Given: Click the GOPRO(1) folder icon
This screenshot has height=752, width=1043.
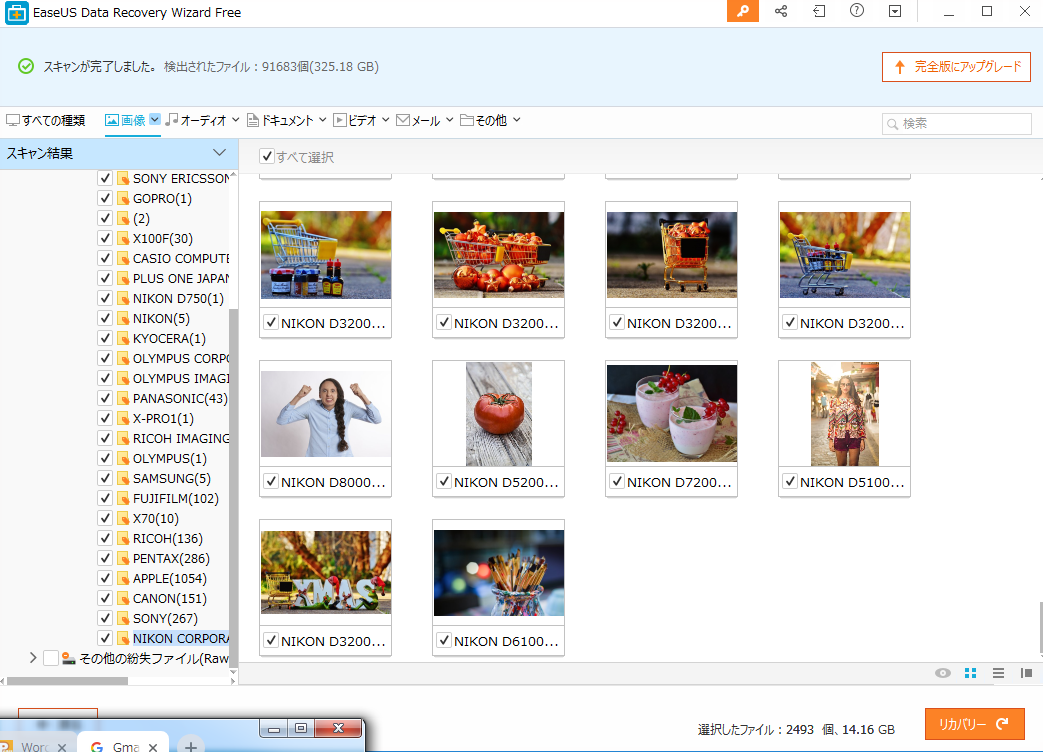Looking at the screenshot, I should (122, 198).
